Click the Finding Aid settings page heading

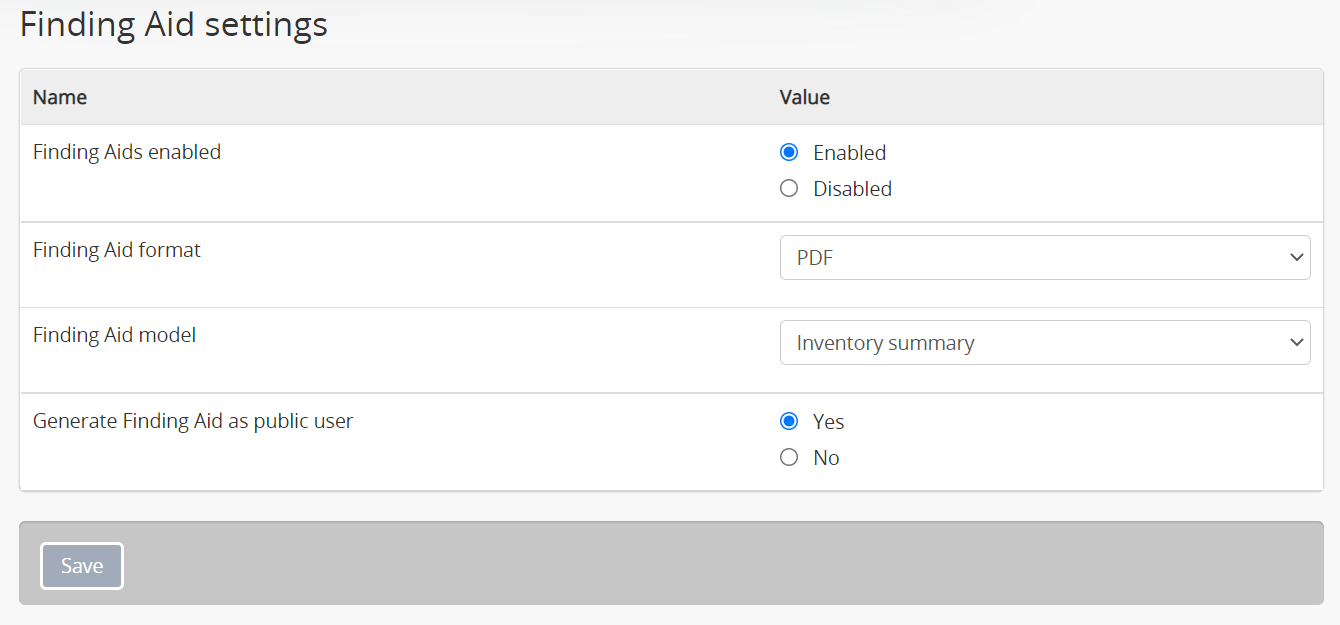pos(174,24)
